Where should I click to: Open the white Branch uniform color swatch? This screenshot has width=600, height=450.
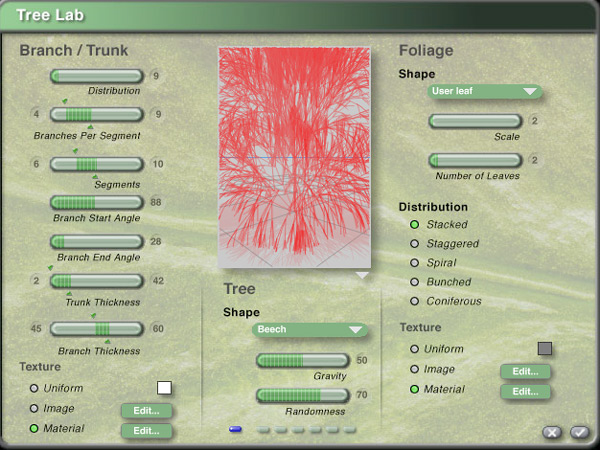point(164,388)
